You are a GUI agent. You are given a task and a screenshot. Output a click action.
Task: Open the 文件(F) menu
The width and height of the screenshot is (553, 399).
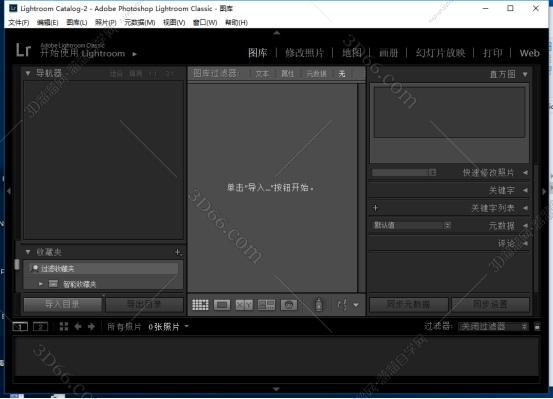pos(19,23)
